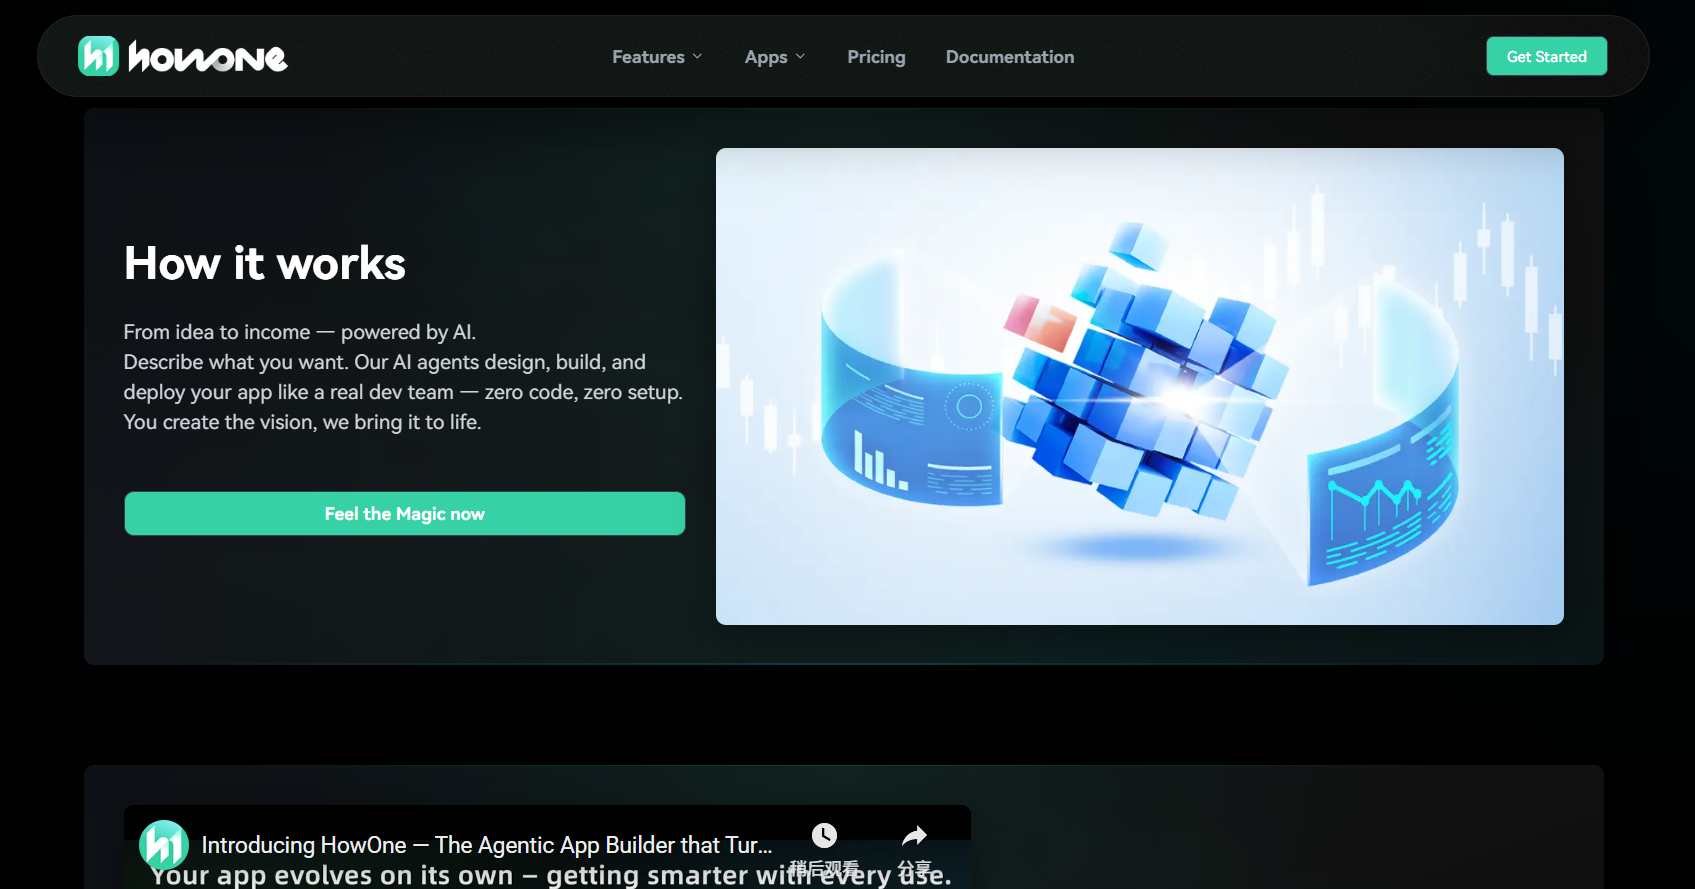Viewport: 1695px width, 889px height.
Task: Click the Watch Later clock icon
Action: coord(824,836)
